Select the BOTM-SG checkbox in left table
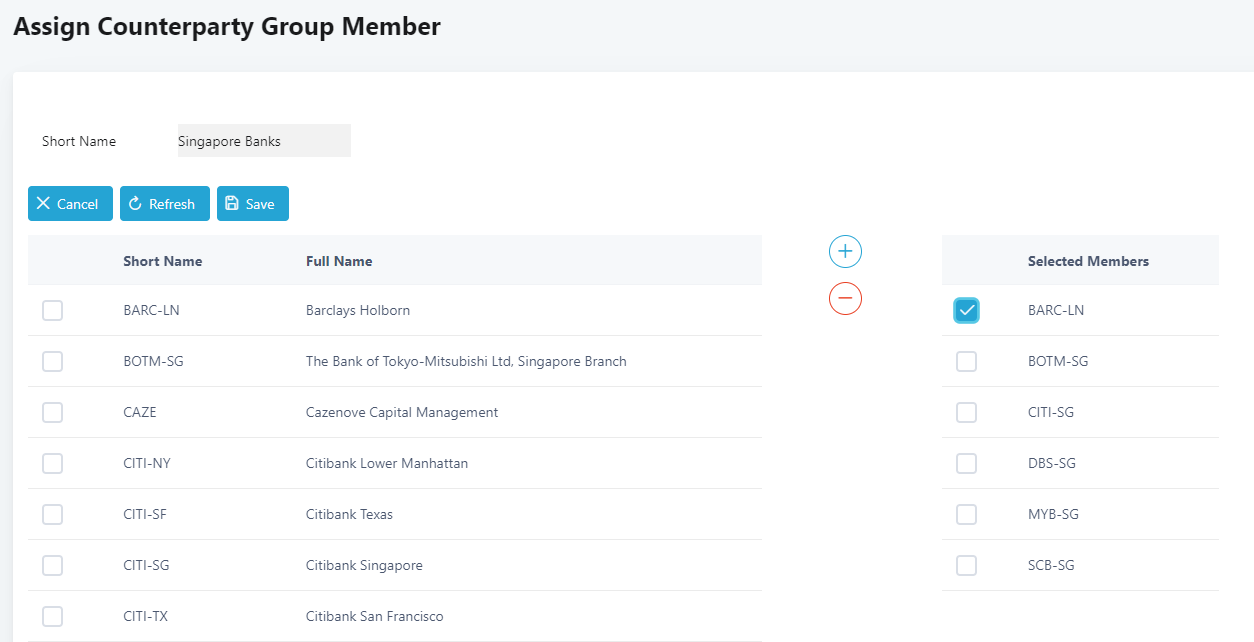 tap(53, 362)
